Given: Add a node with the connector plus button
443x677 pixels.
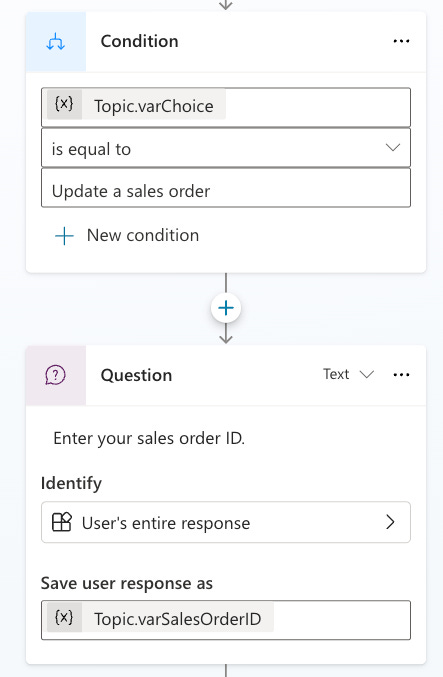Looking at the screenshot, I should tap(226, 308).
